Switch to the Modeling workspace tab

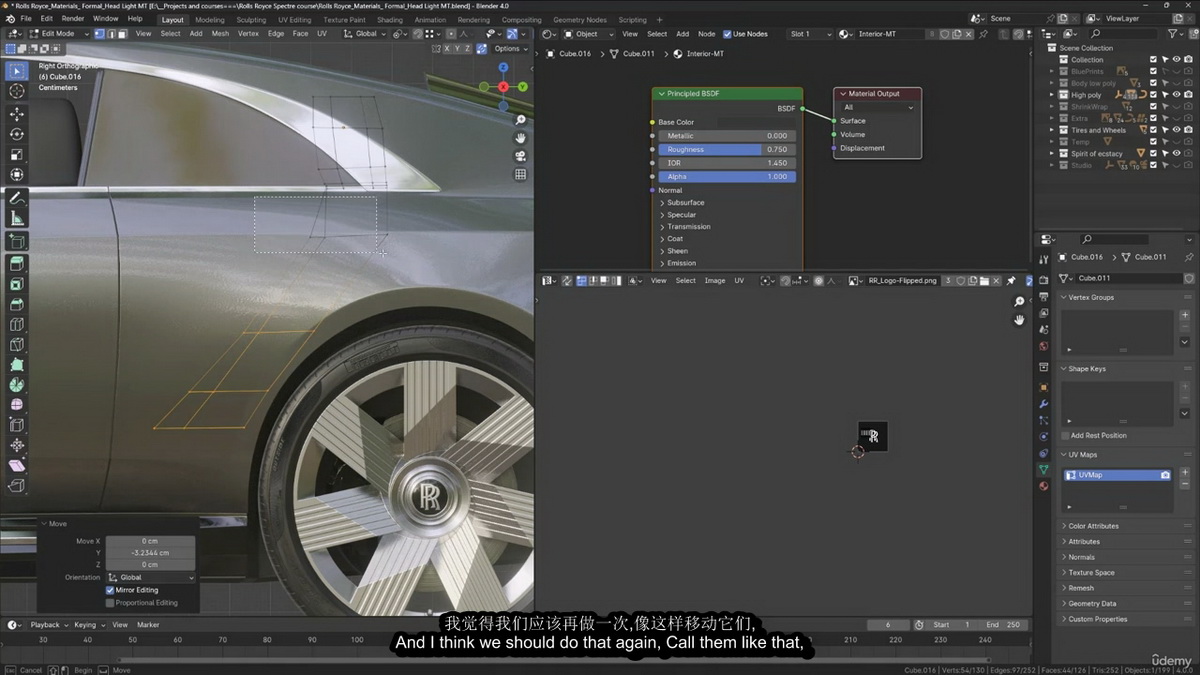pos(210,20)
